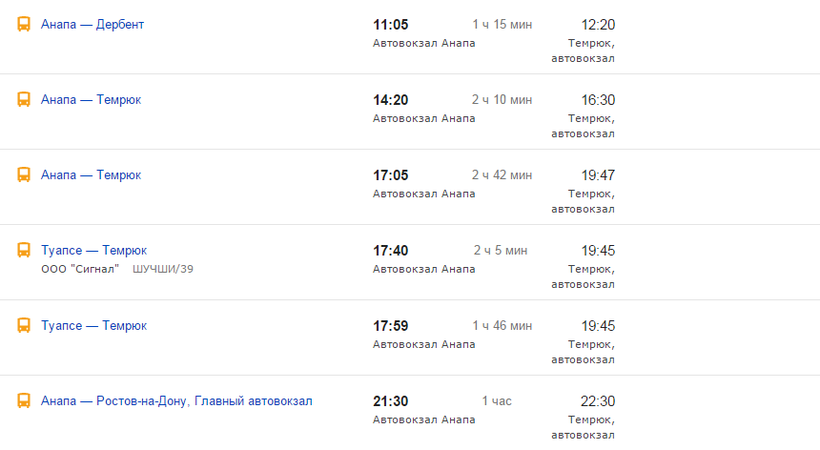Click the bus icon for the 17:59 Туапсе — Темрюк trip
820x450 pixels.
pos(24,326)
